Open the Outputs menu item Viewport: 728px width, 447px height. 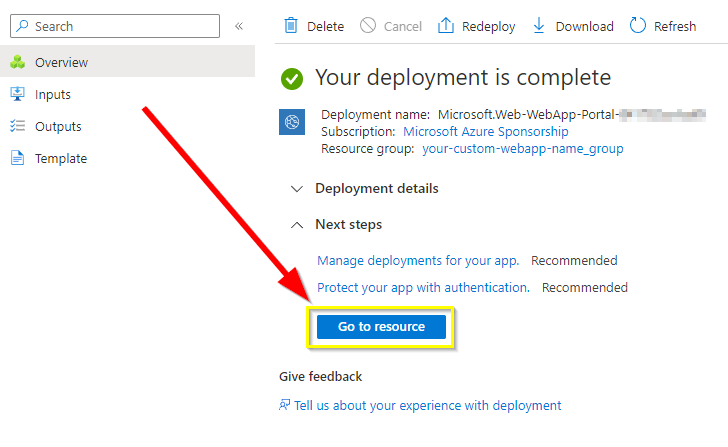[127, 126]
